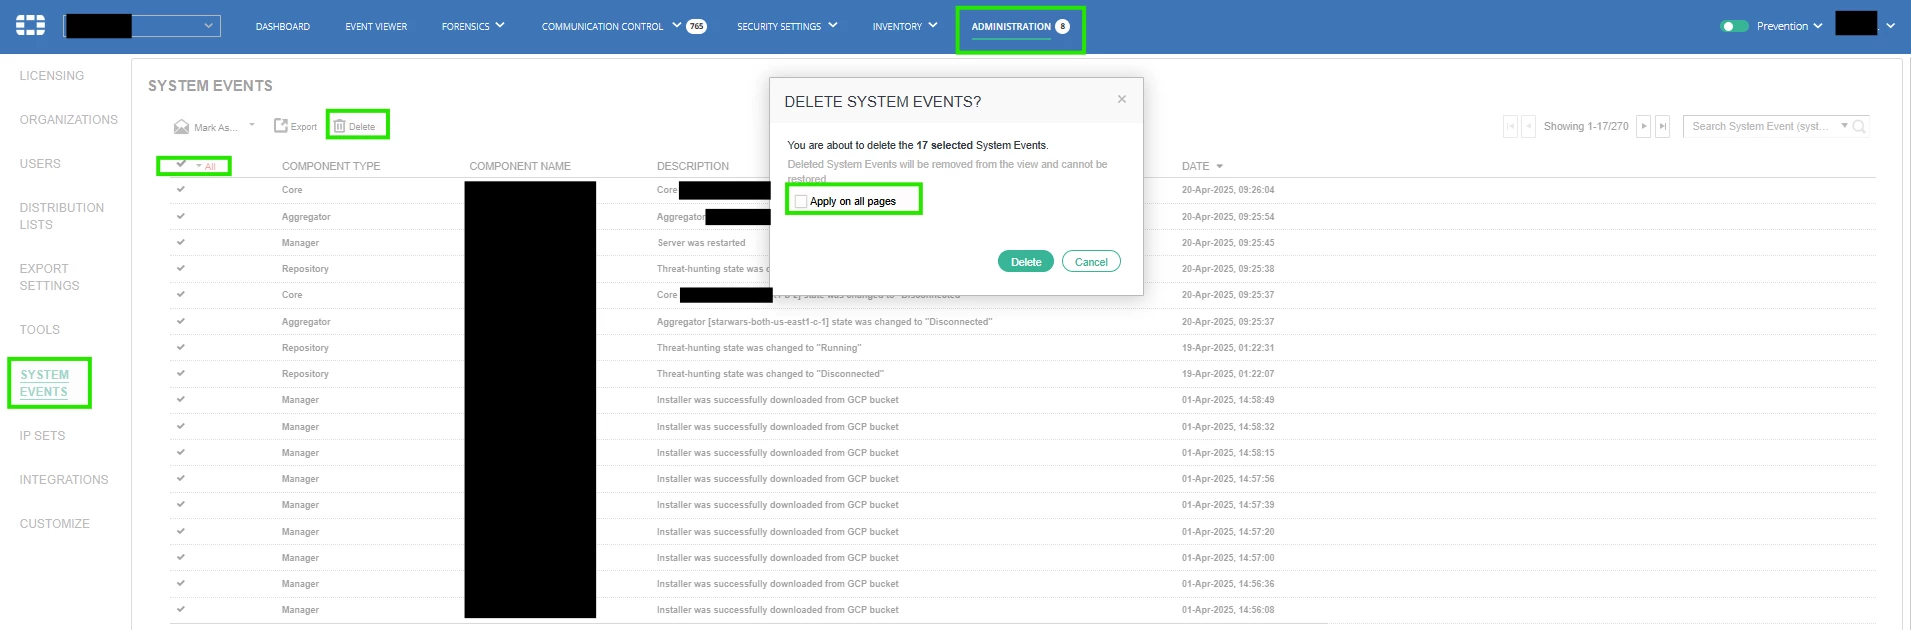The image size is (1911, 630).
Task: Open System Events in the sidebar
Action: 44,383
